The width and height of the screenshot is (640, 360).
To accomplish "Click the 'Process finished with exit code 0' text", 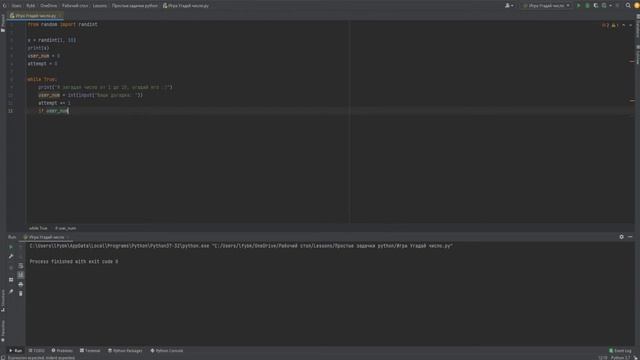I will 73,262.
